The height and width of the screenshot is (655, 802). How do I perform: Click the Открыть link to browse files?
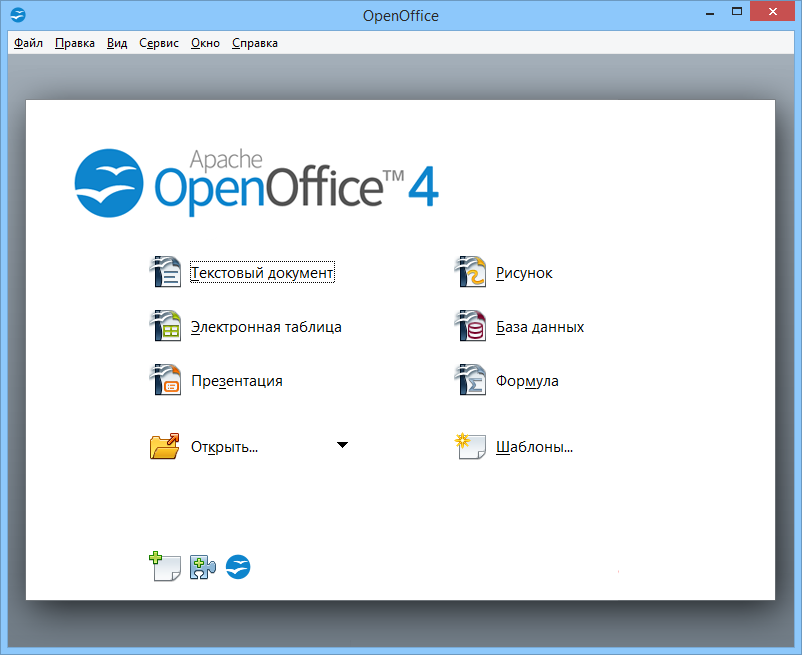point(222,446)
